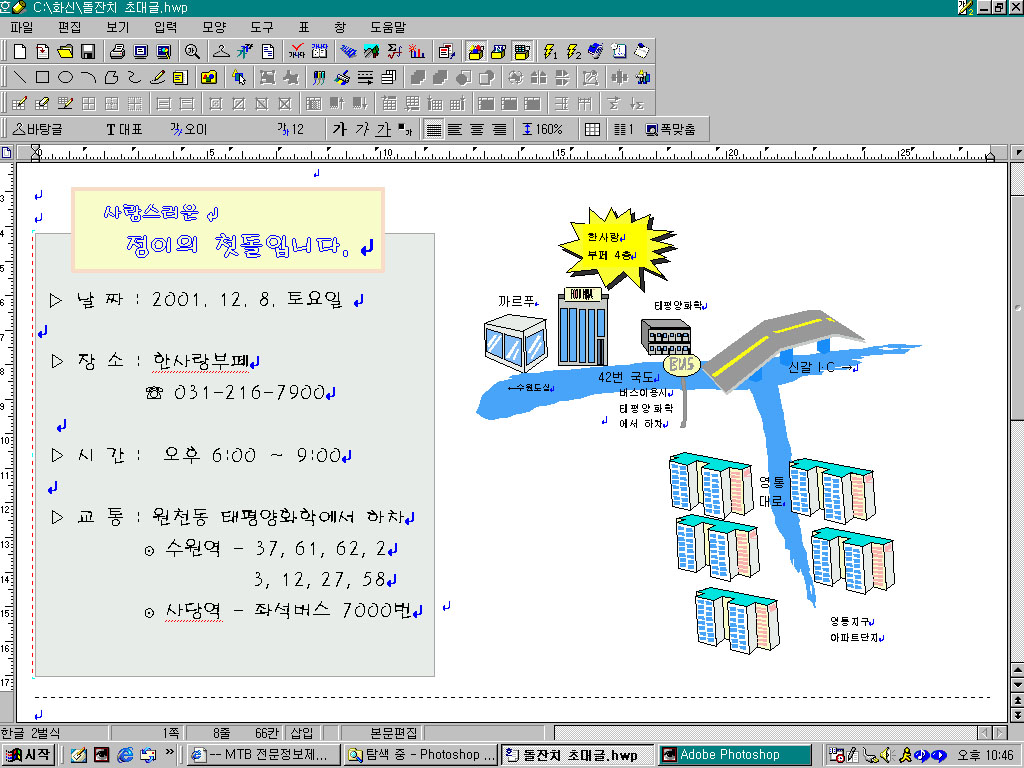Toggle italic text formatting
This screenshot has height=768, width=1024.
pos(361,129)
